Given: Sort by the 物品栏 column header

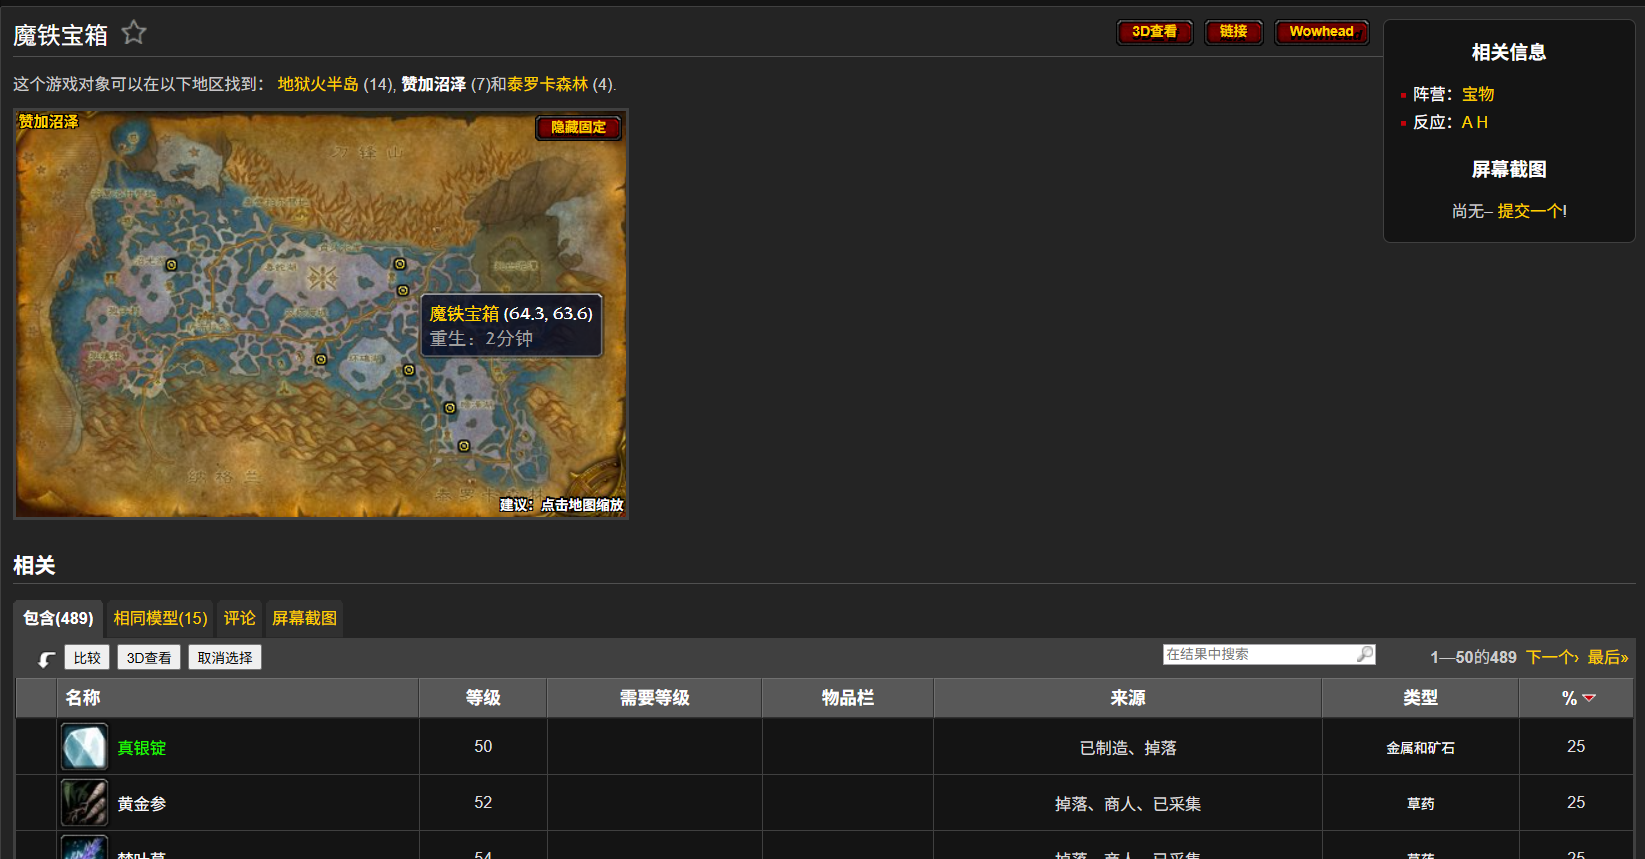Looking at the screenshot, I should [x=848, y=698].
